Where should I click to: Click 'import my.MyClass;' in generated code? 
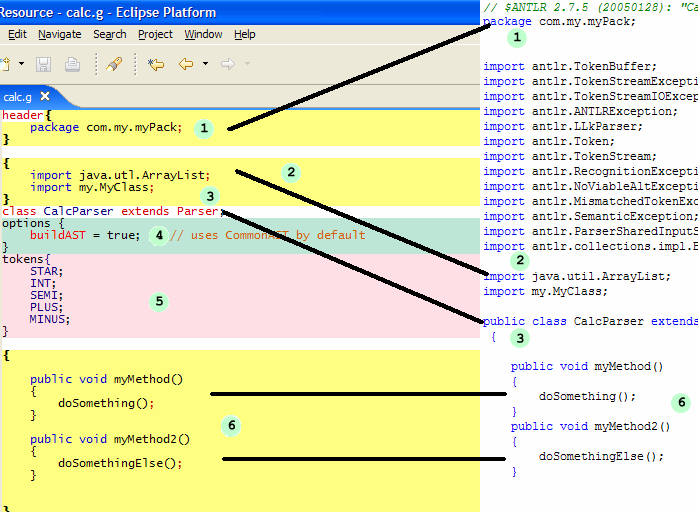pos(546,292)
